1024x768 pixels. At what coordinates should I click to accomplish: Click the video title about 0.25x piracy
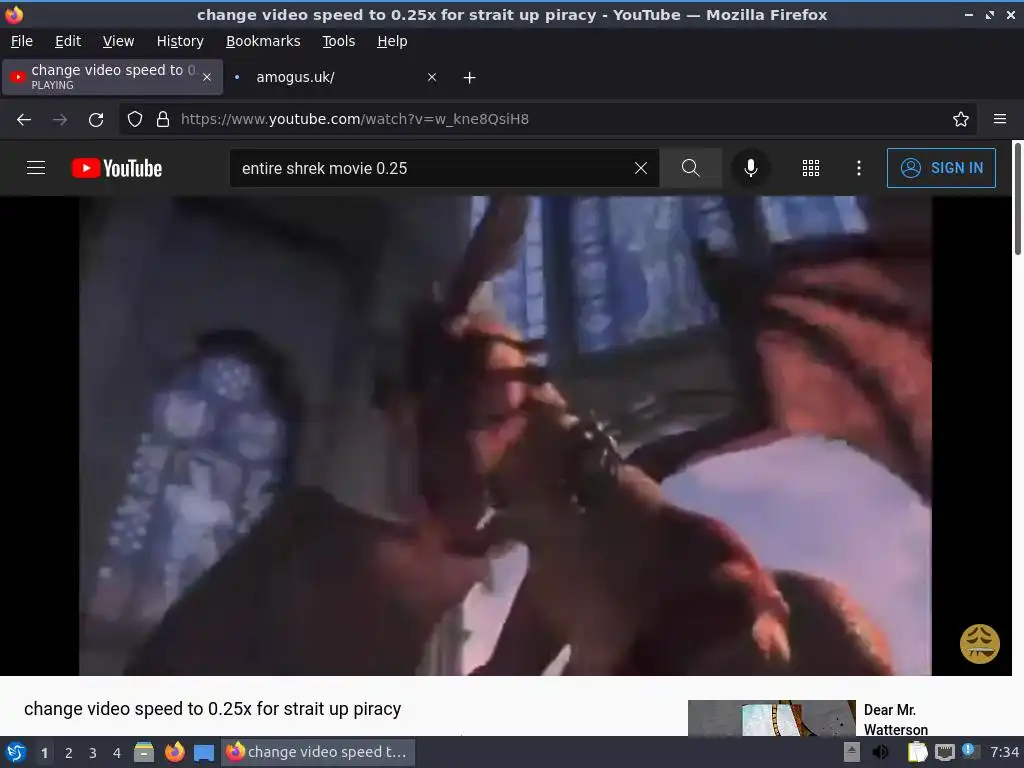click(212, 709)
